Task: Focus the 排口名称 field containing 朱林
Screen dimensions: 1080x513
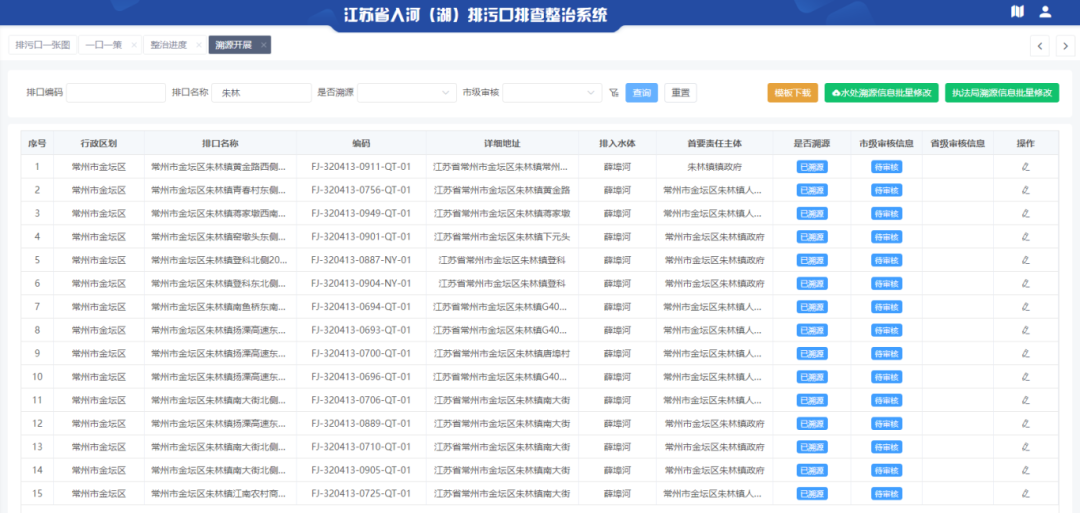Action: tap(262, 93)
